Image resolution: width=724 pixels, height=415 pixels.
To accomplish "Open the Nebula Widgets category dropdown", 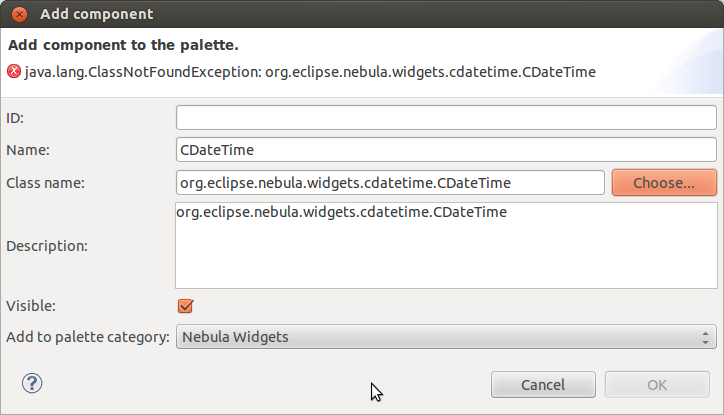I will [x=446, y=337].
